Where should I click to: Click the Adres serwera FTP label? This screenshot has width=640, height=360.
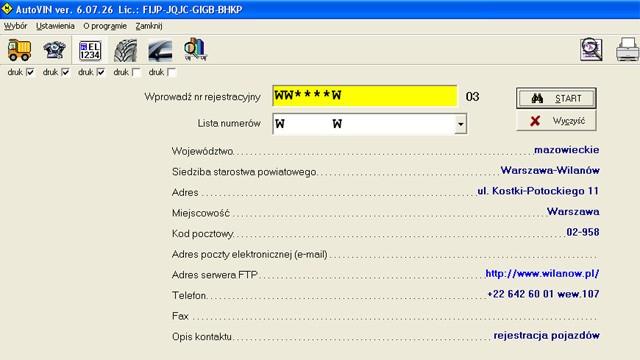pos(215,275)
